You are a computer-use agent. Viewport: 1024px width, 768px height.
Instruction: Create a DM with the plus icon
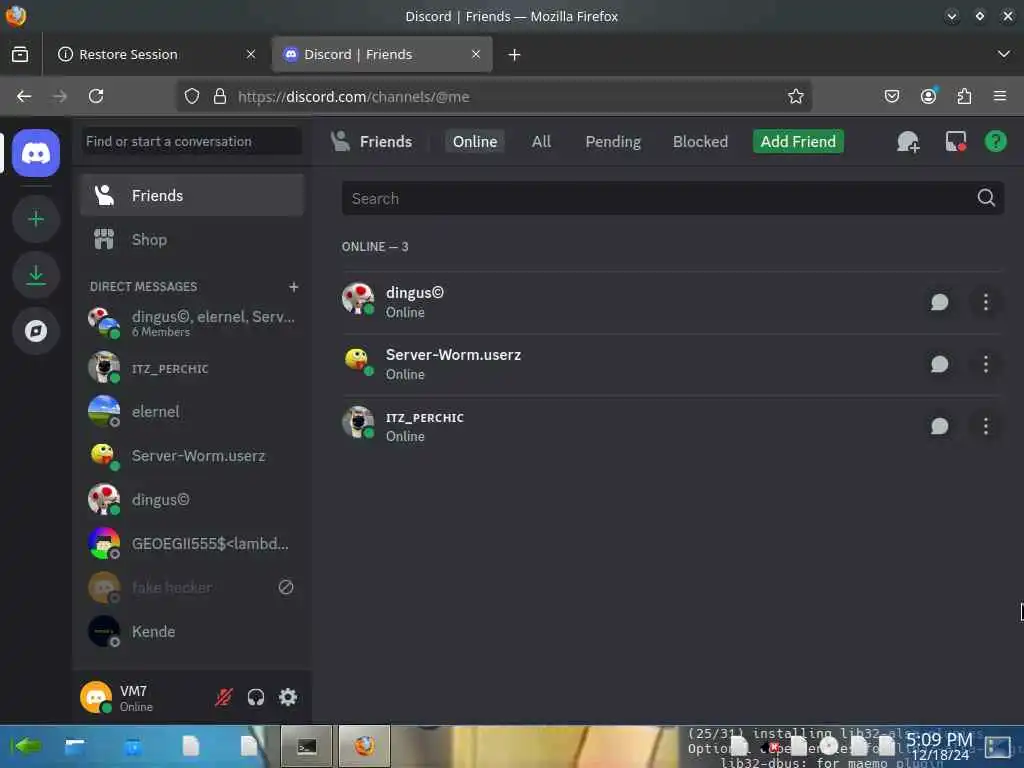tap(294, 287)
